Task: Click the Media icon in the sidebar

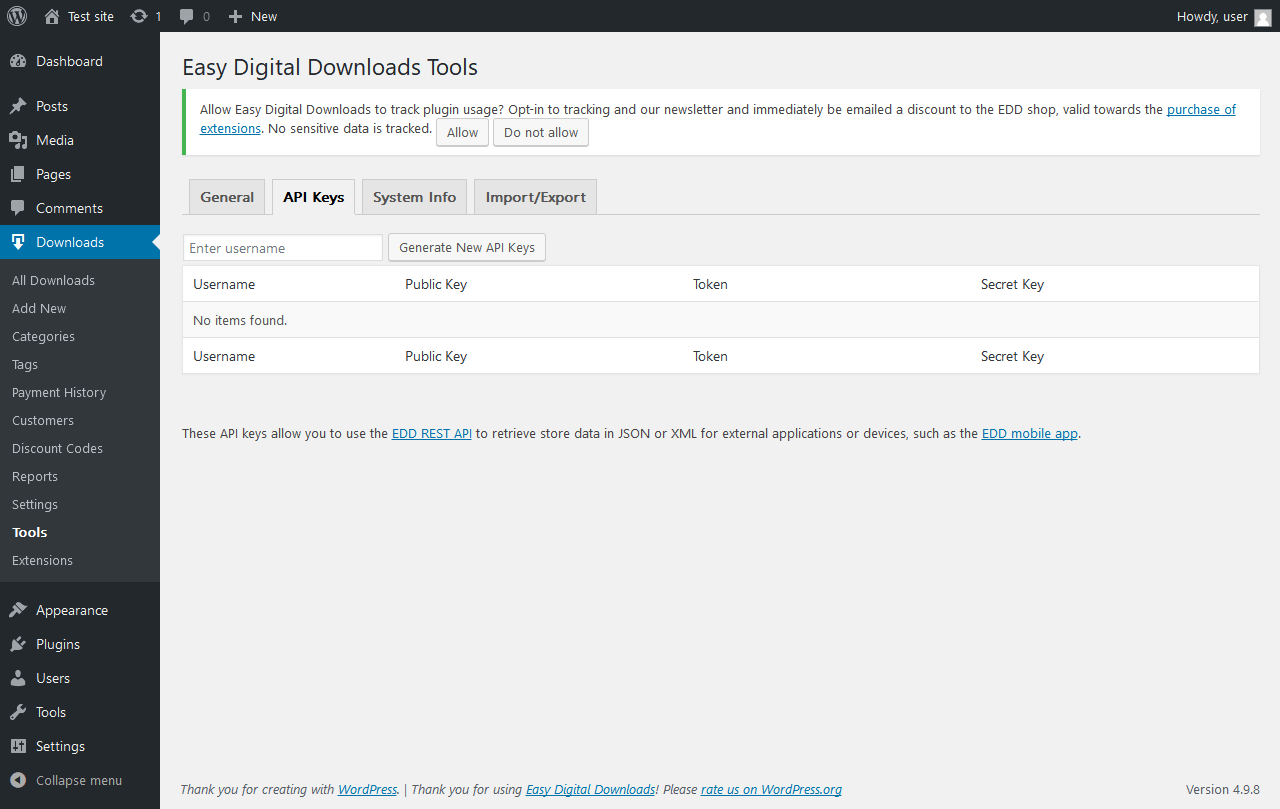Action: (x=18, y=140)
